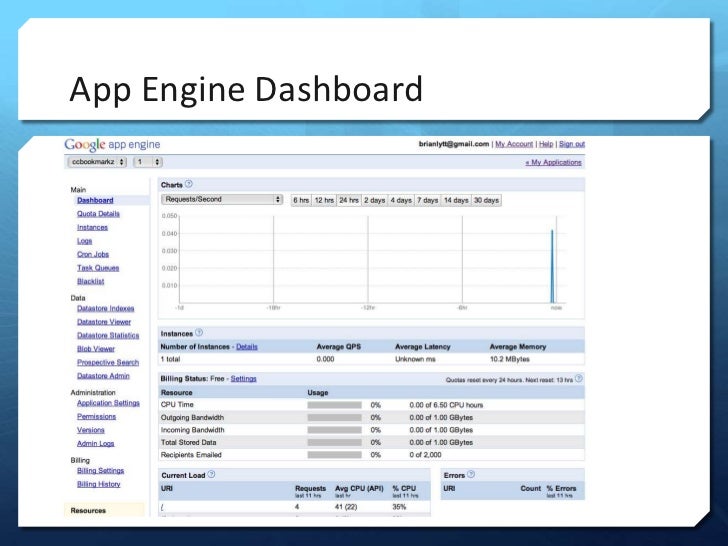Click the Sign out link
This screenshot has width=728, height=546.
click(572, 144)
